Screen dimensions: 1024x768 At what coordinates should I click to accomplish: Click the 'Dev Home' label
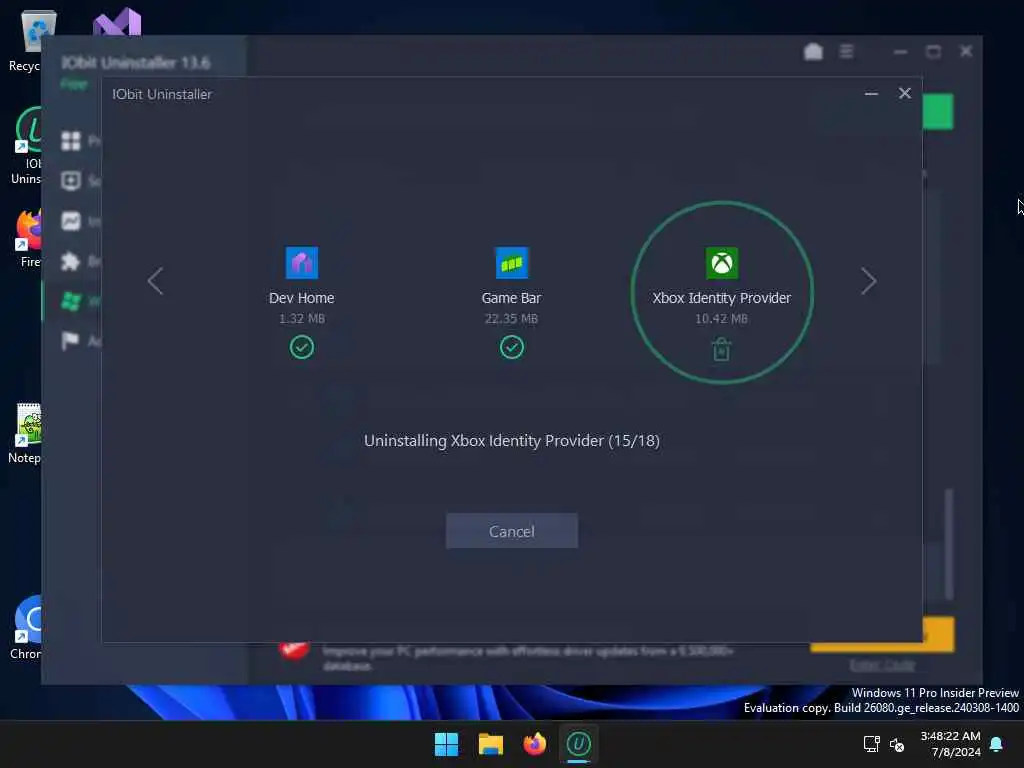[x=302, y=298]
